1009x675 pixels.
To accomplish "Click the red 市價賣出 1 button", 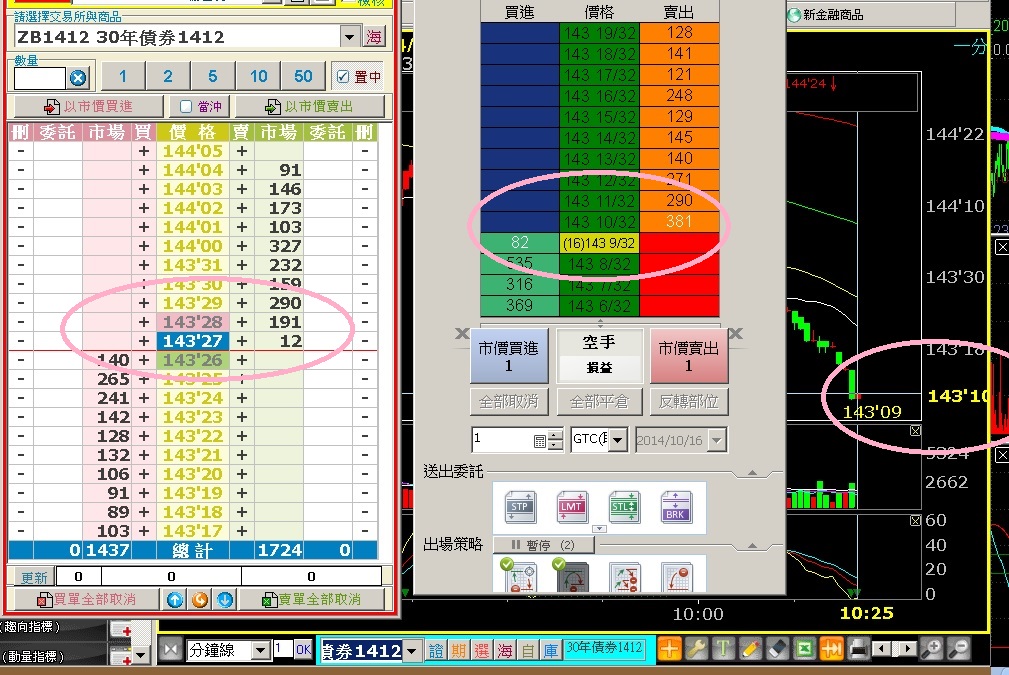I will [x=689, y=356].
